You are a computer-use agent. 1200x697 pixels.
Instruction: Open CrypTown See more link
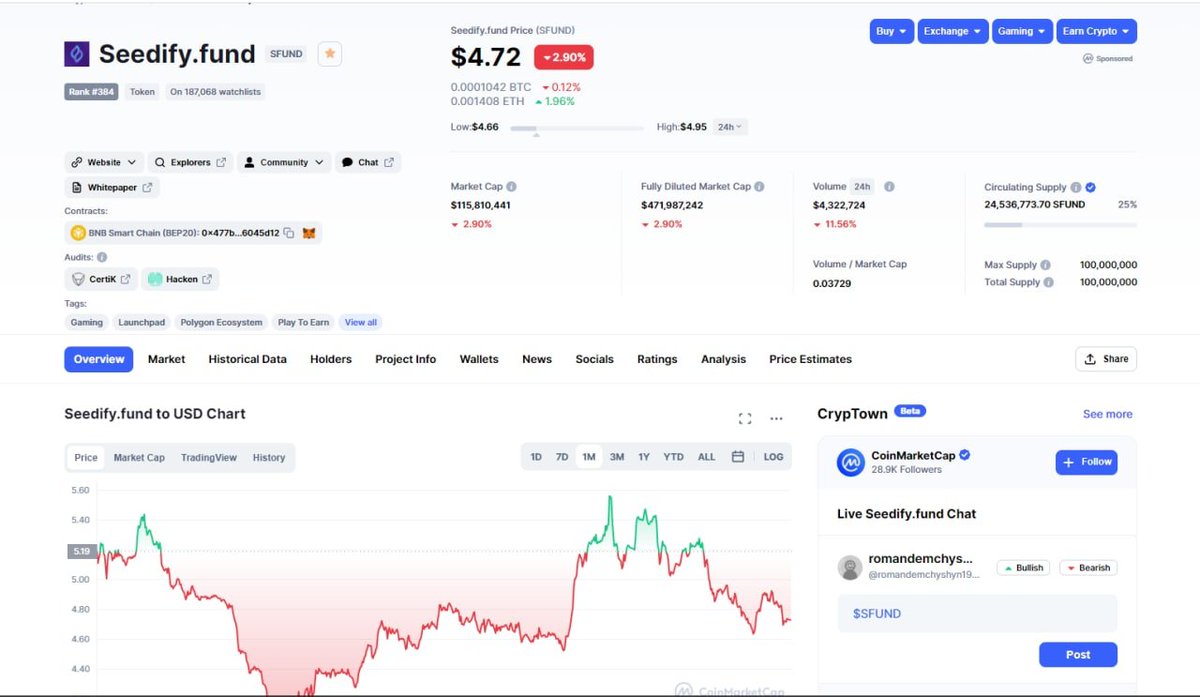[1108, 414]
